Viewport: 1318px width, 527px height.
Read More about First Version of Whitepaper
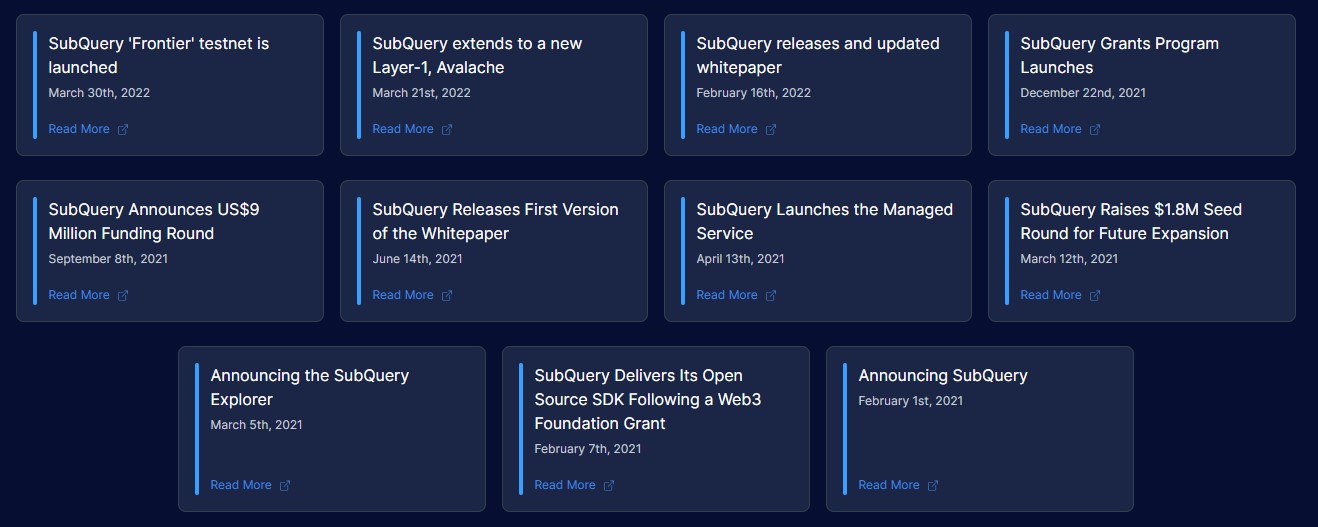403,295
